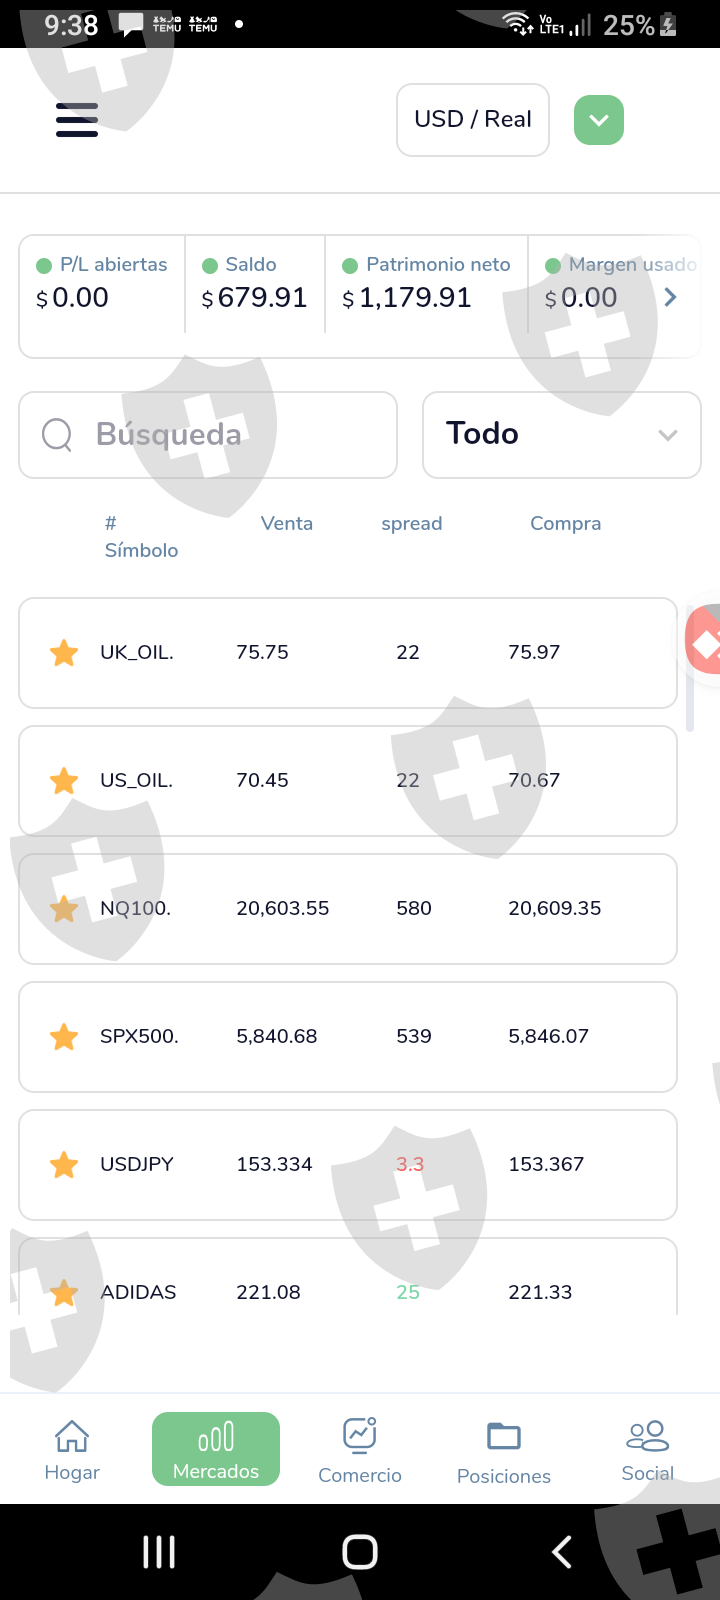Tap the red floating side widget
720x1600 pixels.
pos(704,640)
